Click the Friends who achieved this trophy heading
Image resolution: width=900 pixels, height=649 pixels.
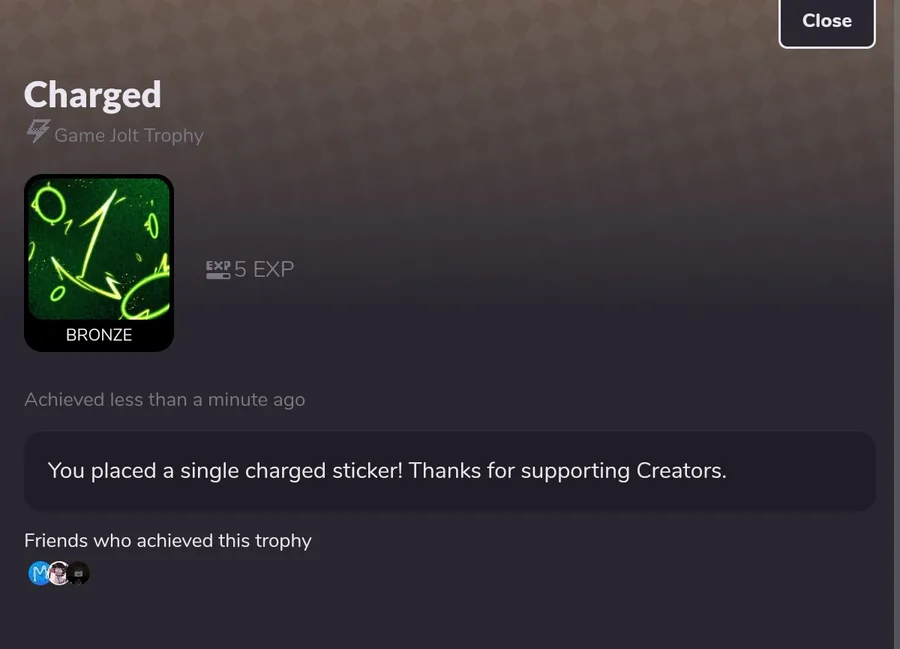tap(168, 541)
